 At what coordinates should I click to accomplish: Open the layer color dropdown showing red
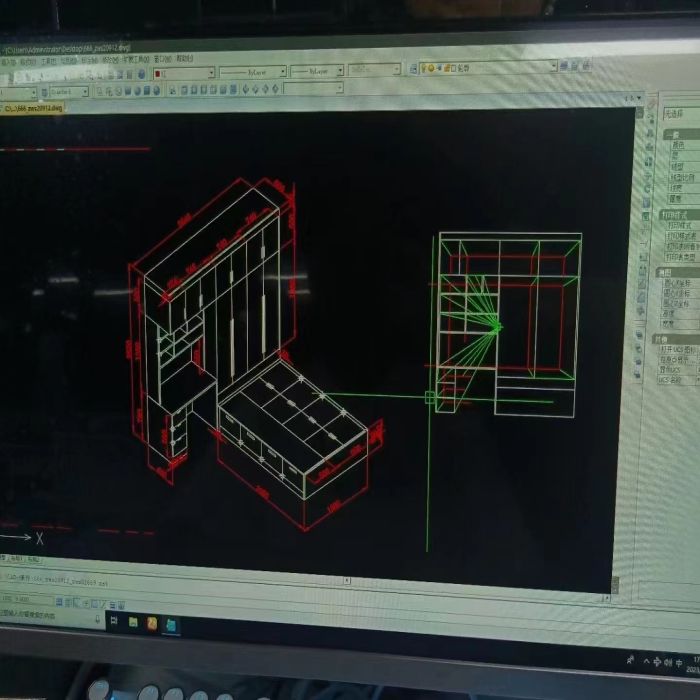click(209, 73)
